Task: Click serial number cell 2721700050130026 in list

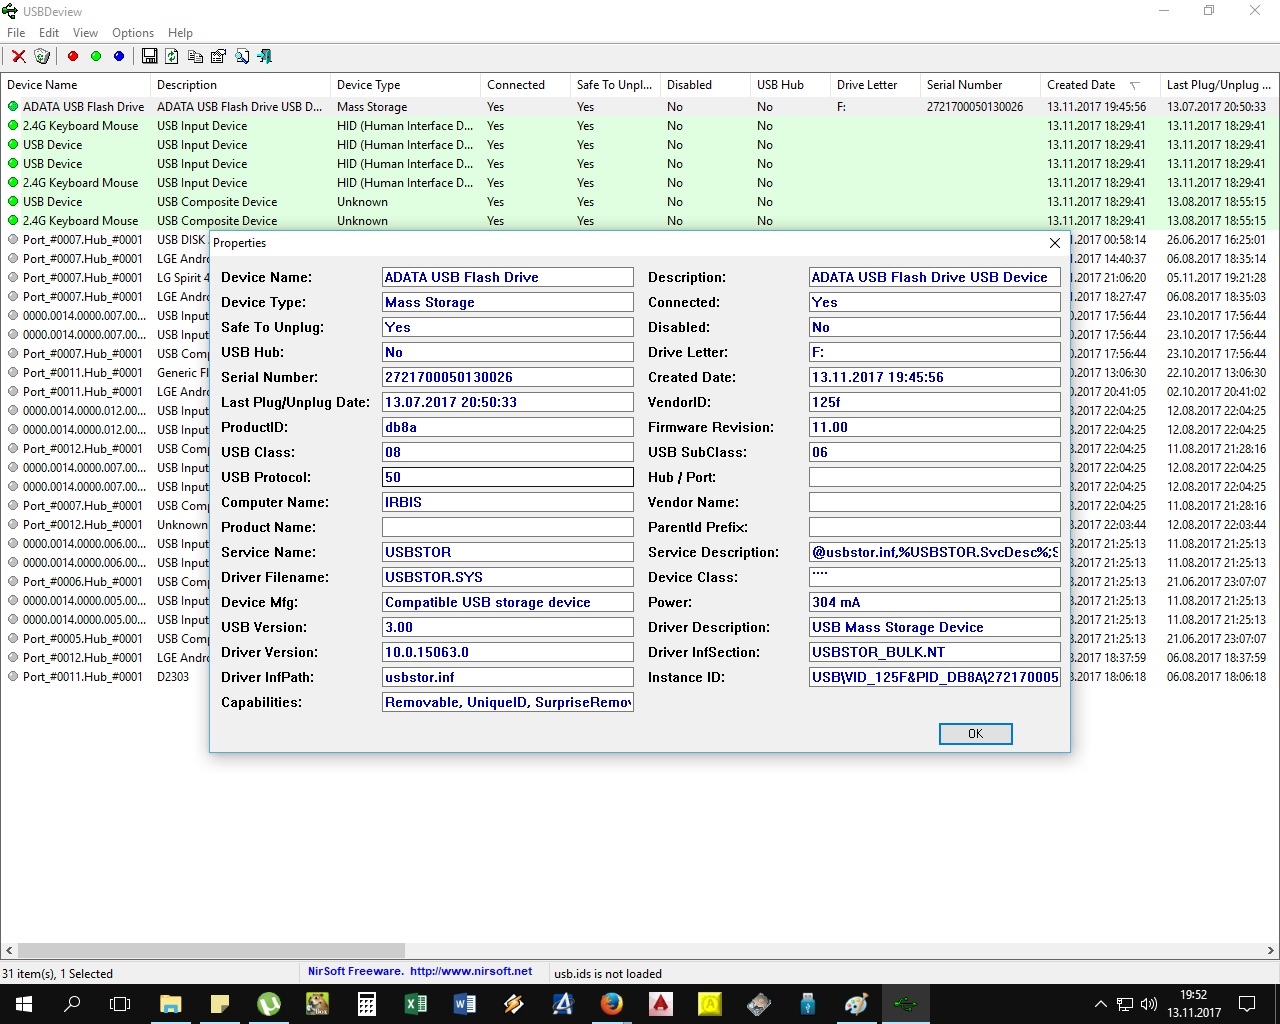Action: (x=975, y=107)
